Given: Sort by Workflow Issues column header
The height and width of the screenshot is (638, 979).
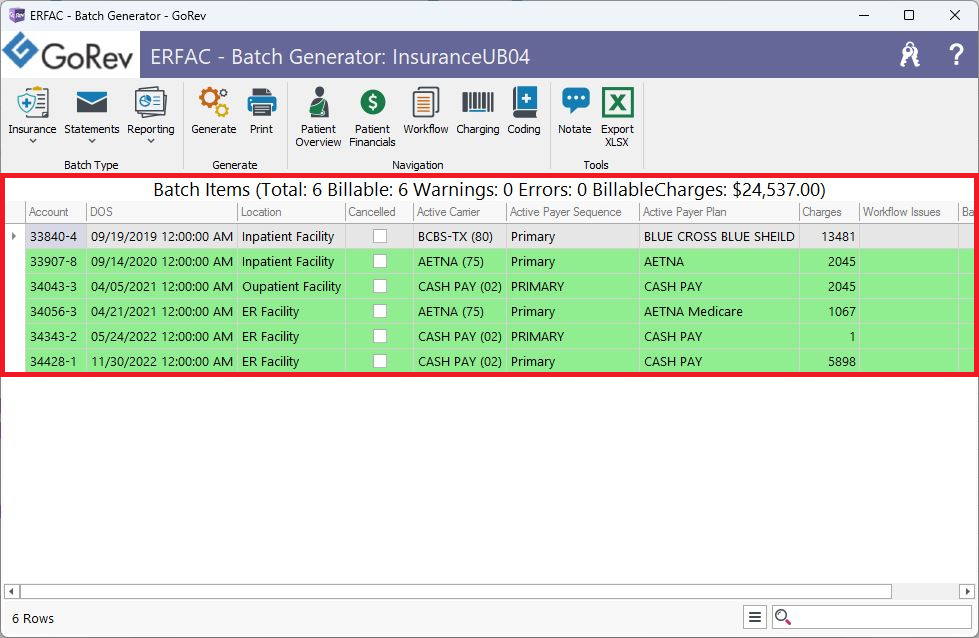Looking at the screenshot, I should pos(909,212).
